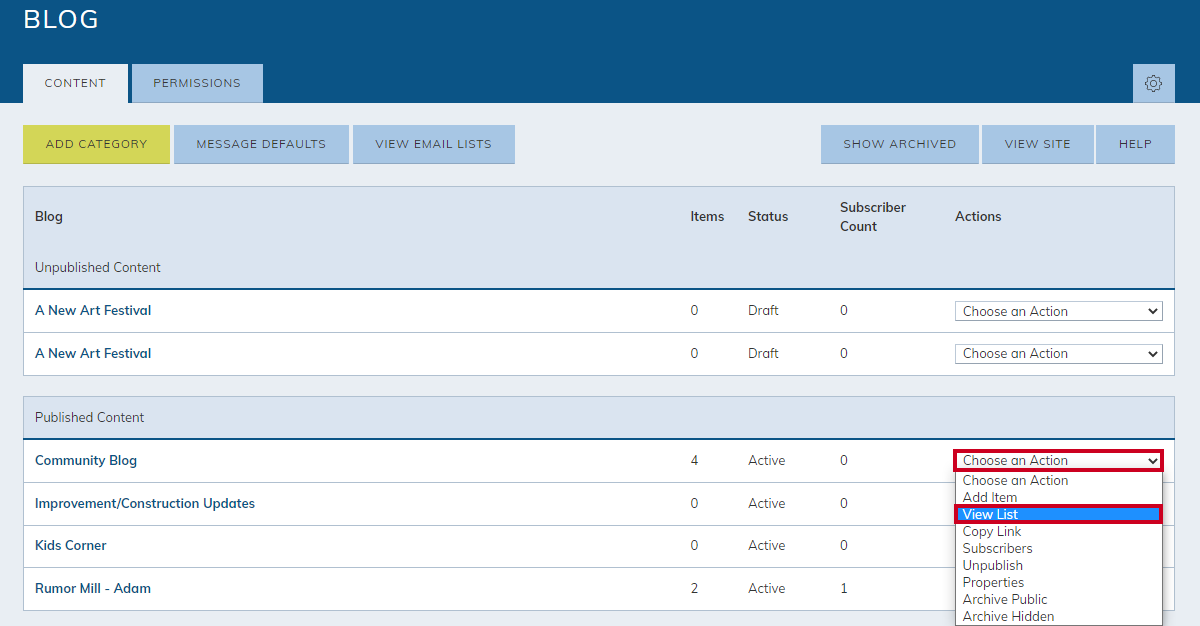Click subscriber count 1 for Rumor Mill - Adam
1200x626 pixels.
[x=844, y=588]
